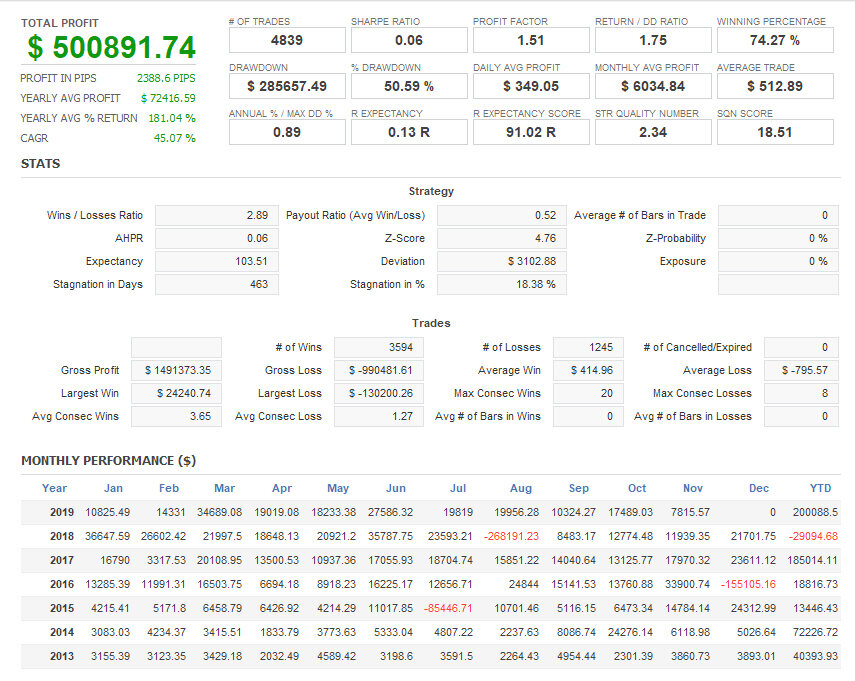The image size is (855, 681).
Task: Click the 2016 November value 33900.74
Action: tap(688, 584)
